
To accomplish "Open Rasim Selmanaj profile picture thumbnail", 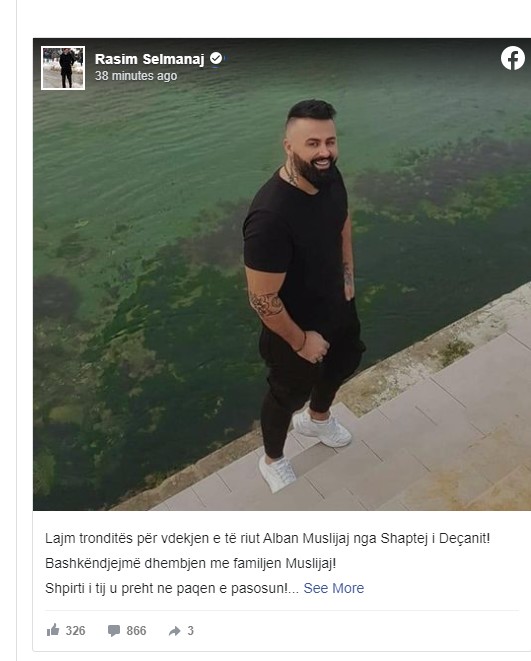I will click(63, 68).
